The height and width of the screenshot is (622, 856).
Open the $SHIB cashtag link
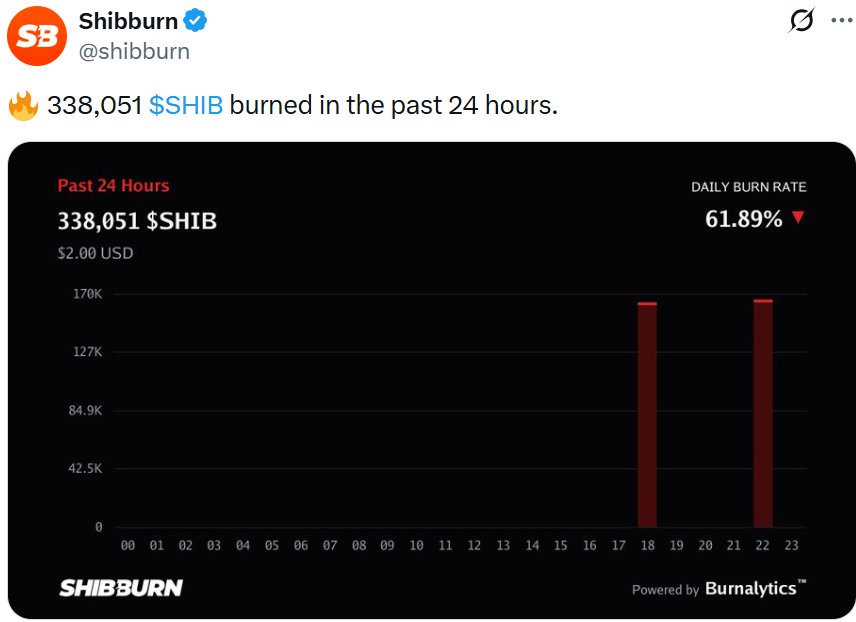186,105
